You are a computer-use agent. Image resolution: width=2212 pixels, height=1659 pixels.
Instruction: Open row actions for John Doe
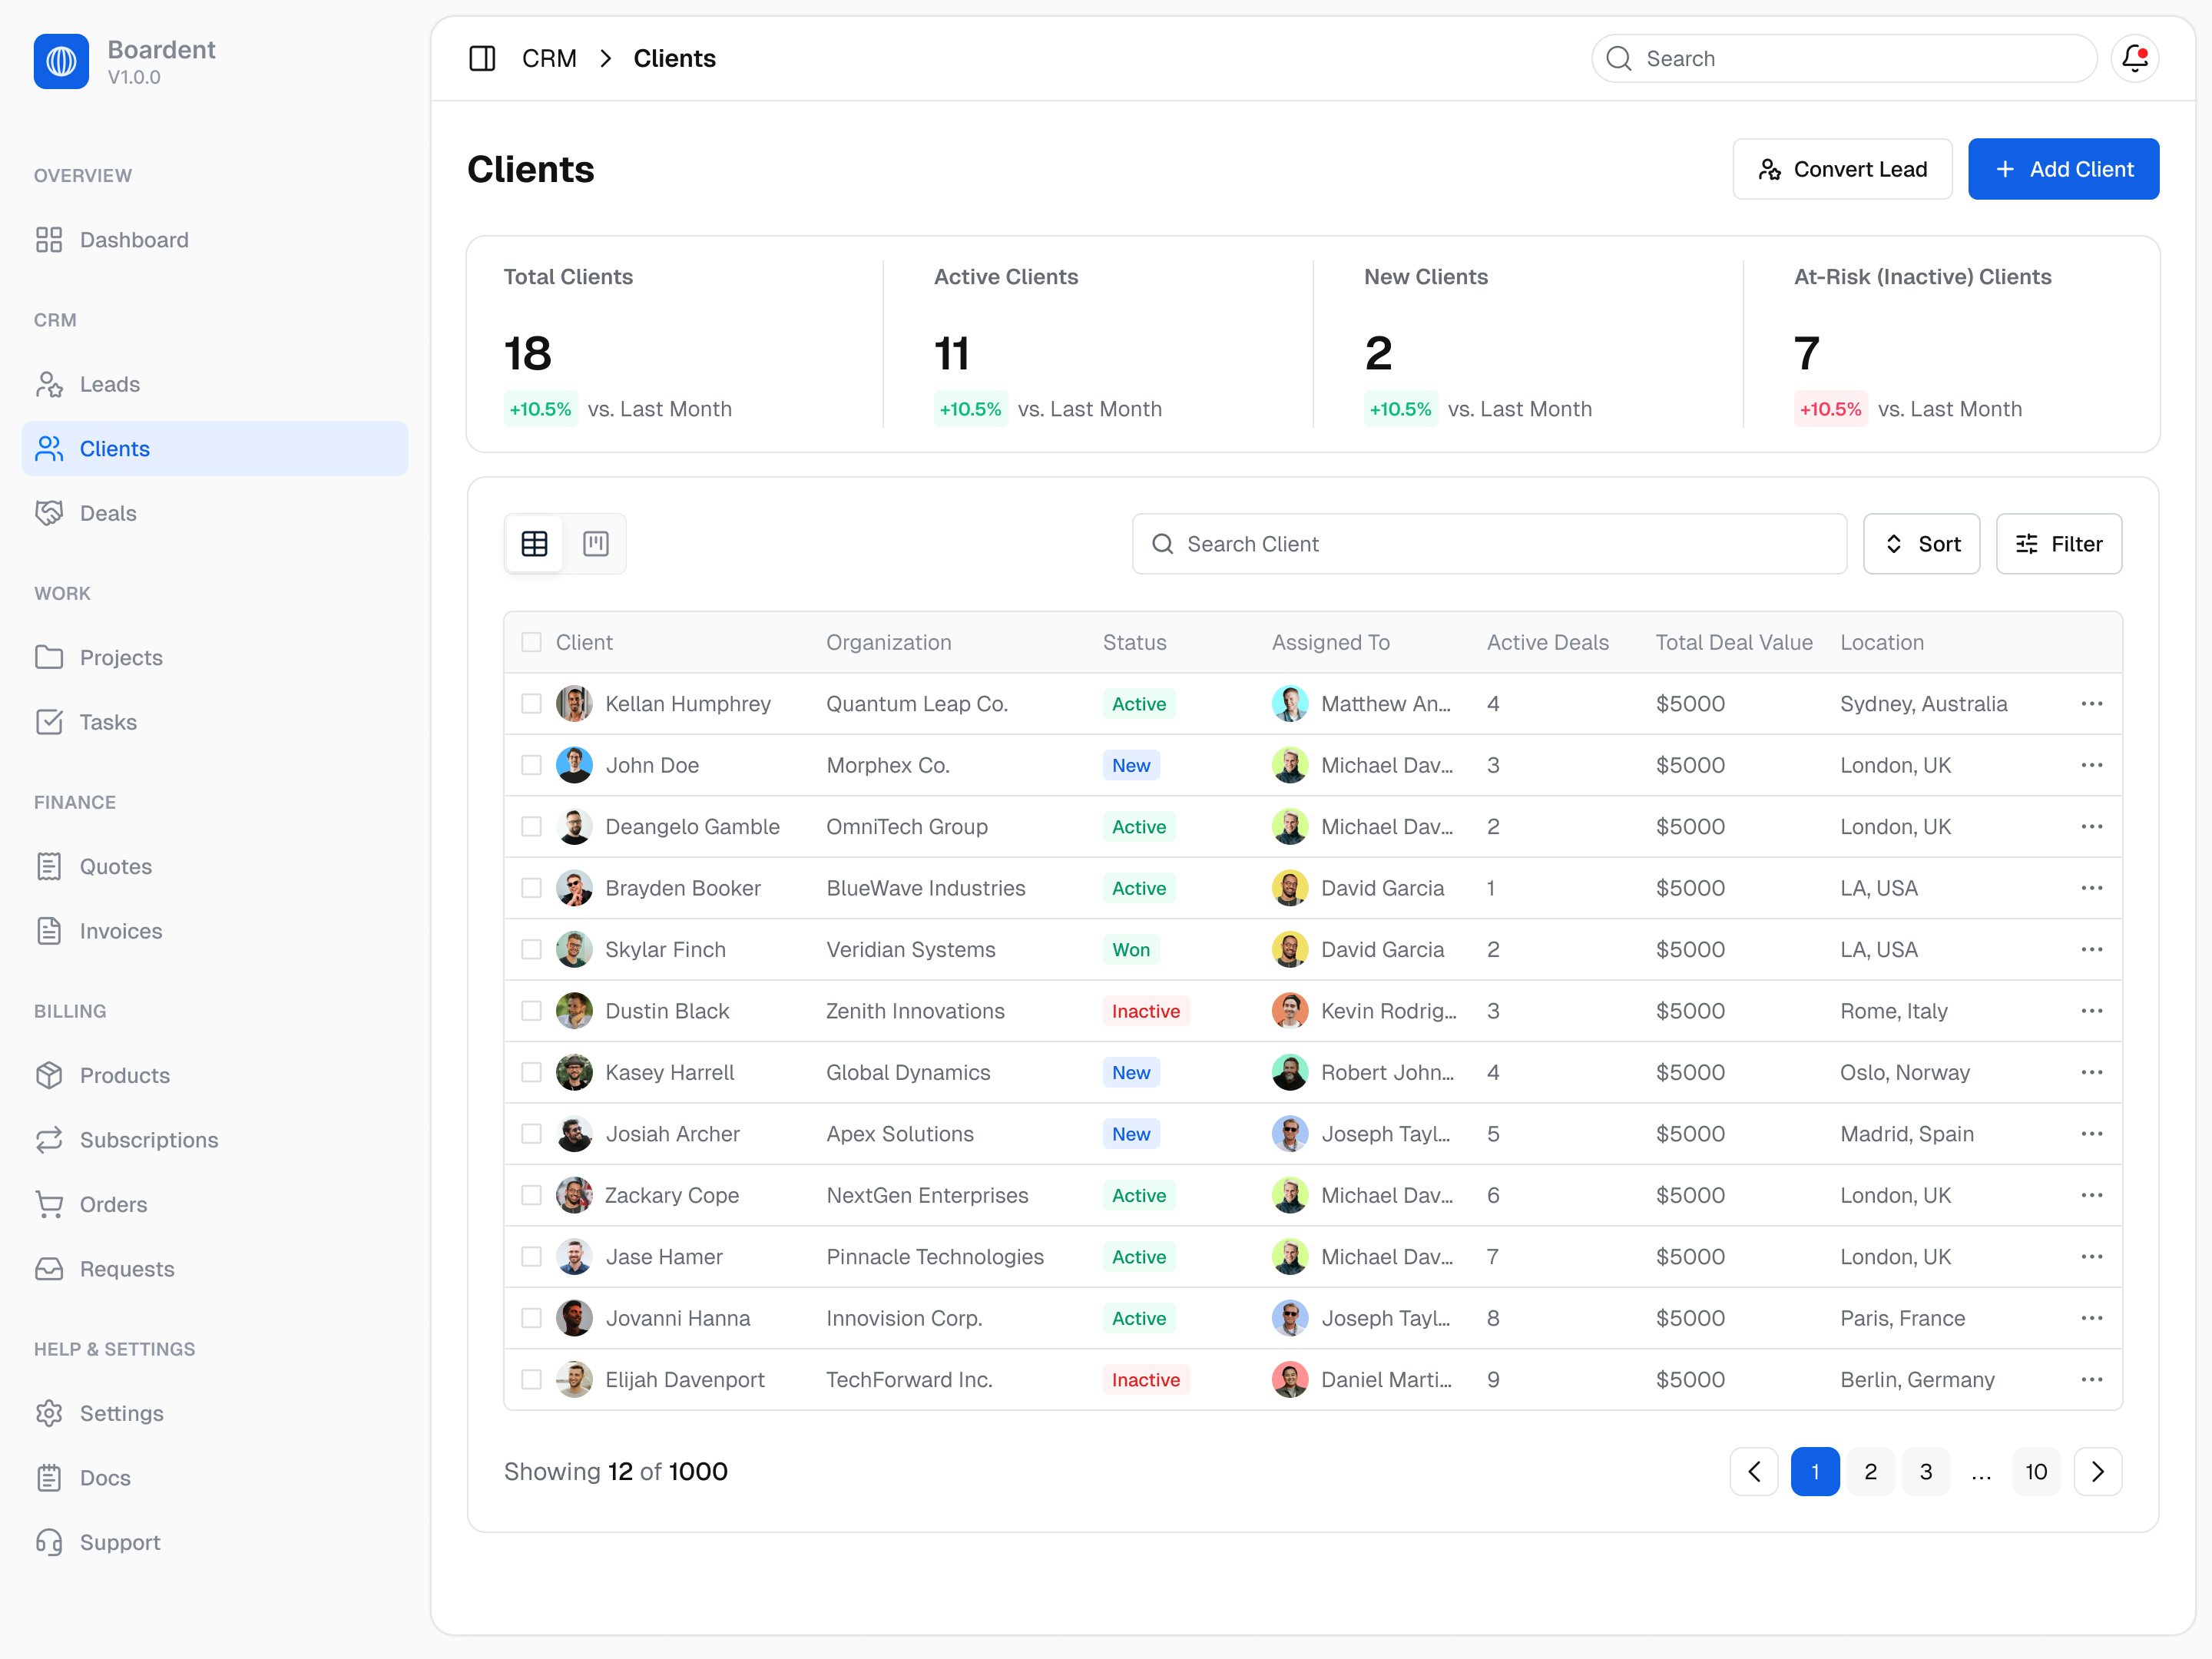click(2092, 765)
